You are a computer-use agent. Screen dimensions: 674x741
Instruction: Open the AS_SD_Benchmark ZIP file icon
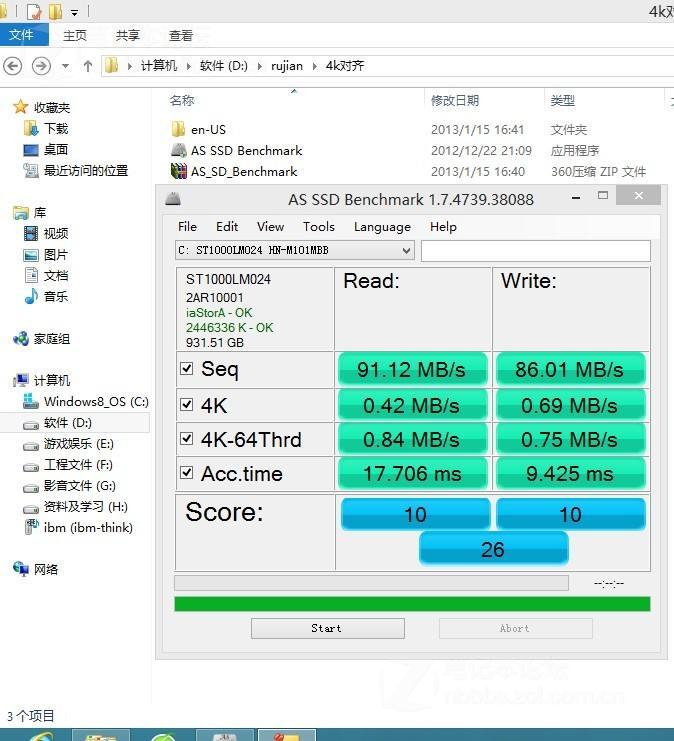click(179, 171)
